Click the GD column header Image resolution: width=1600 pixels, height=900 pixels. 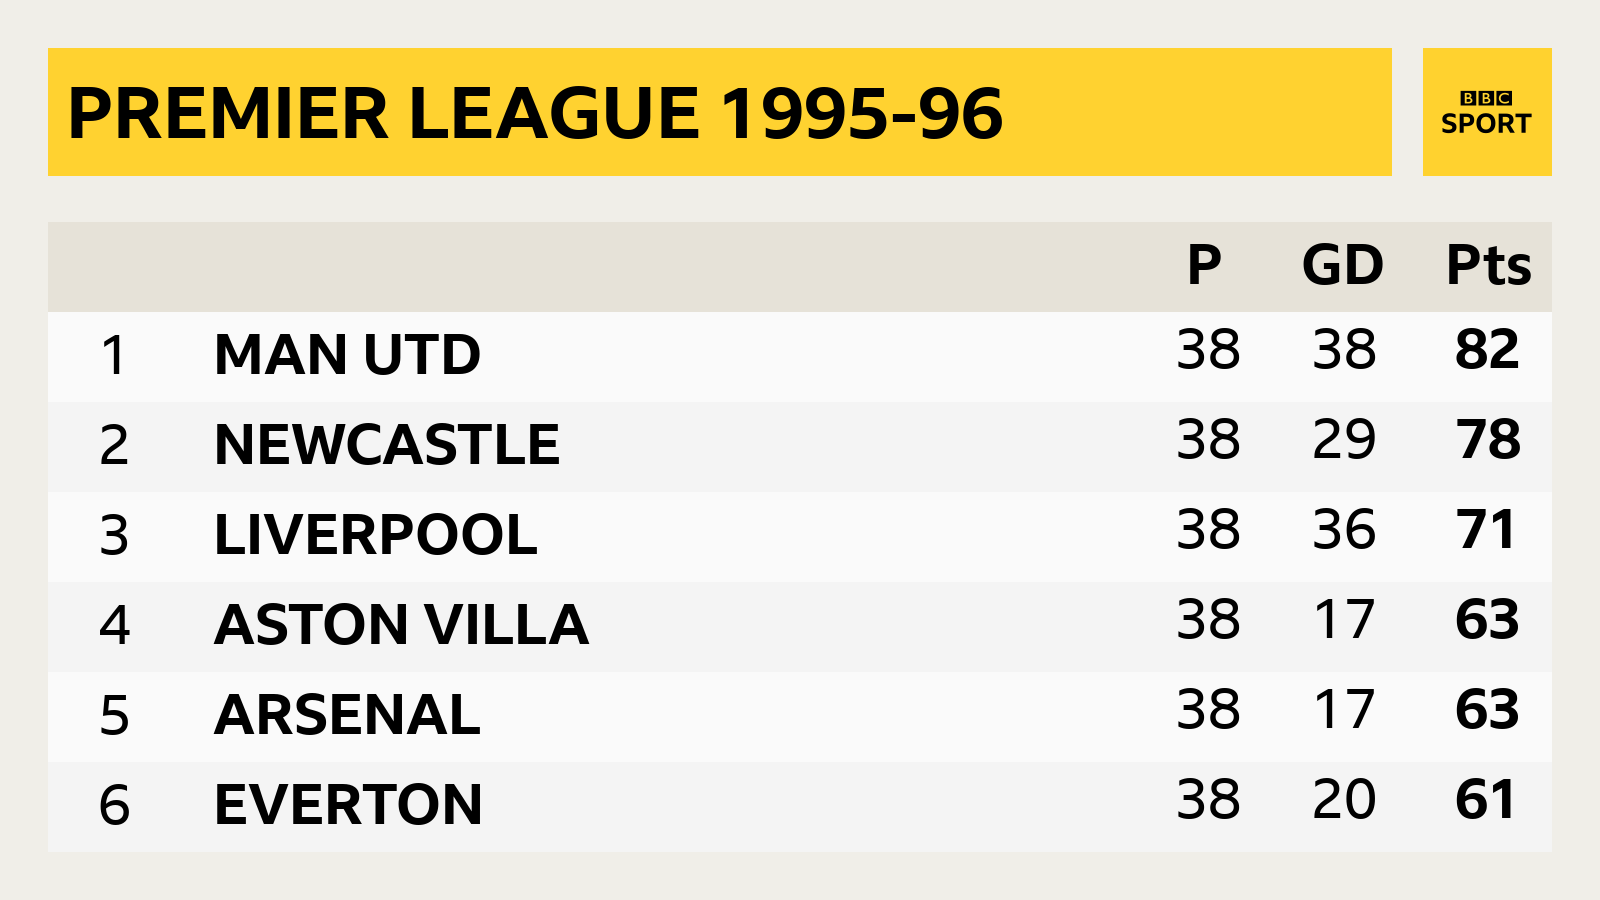(1343, 265)
